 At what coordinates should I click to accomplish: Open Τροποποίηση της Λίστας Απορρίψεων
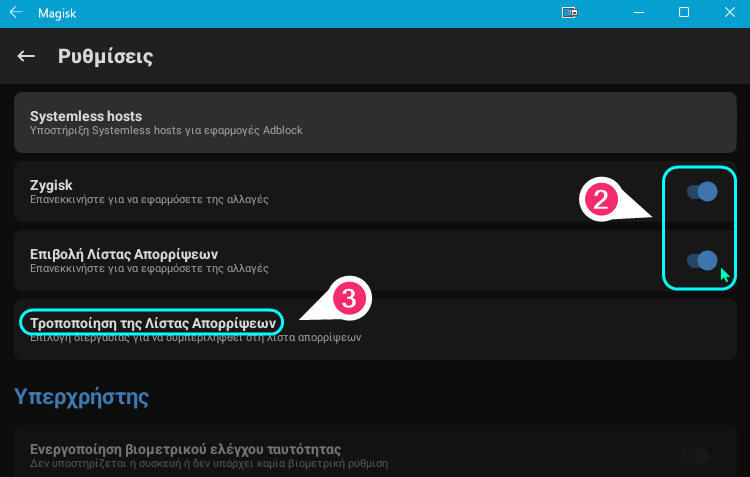(375, 330)
